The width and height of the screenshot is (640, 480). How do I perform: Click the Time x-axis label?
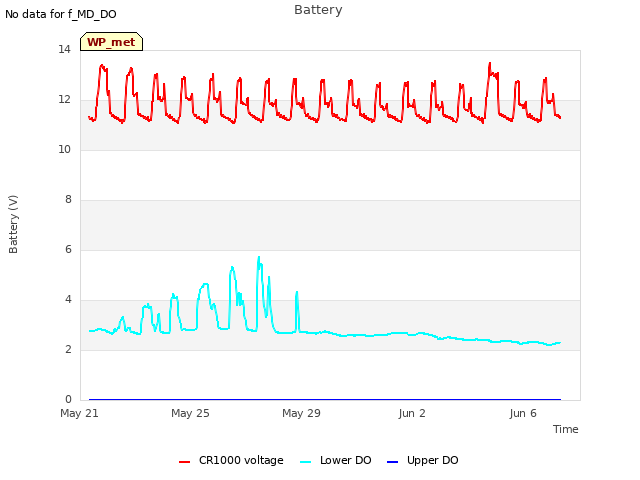pos(566,429)
